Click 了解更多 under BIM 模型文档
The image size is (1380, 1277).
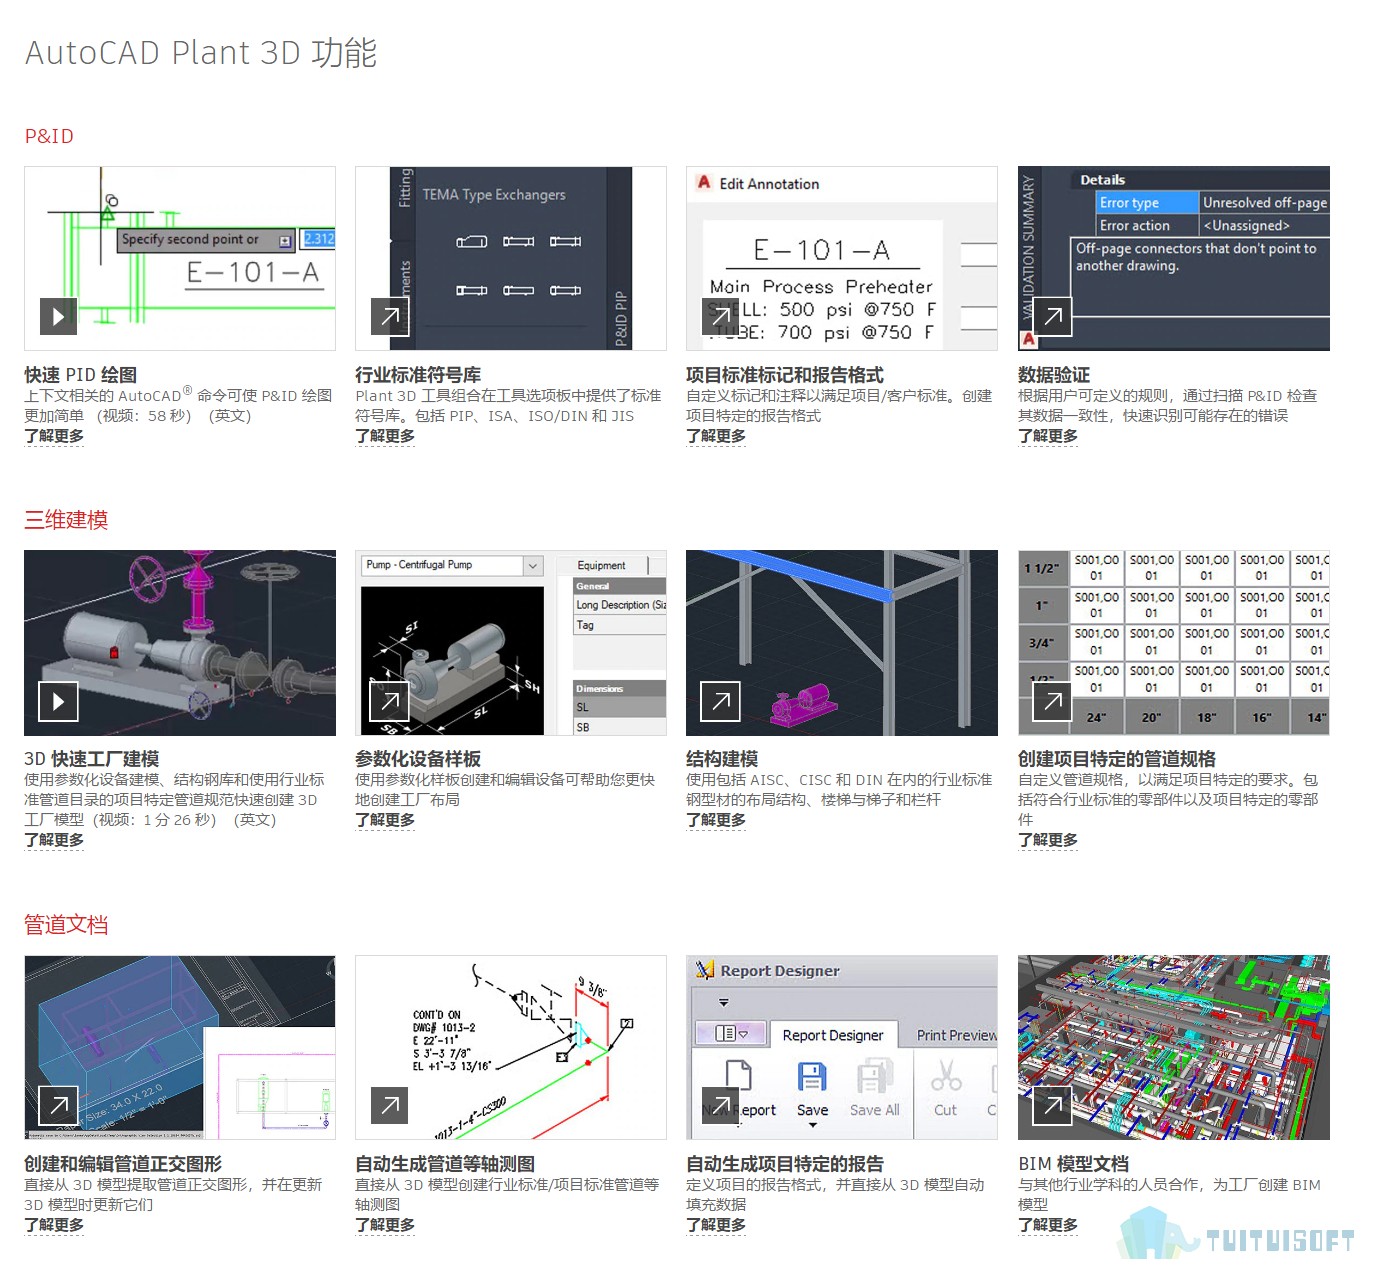click(1048, 1225)
